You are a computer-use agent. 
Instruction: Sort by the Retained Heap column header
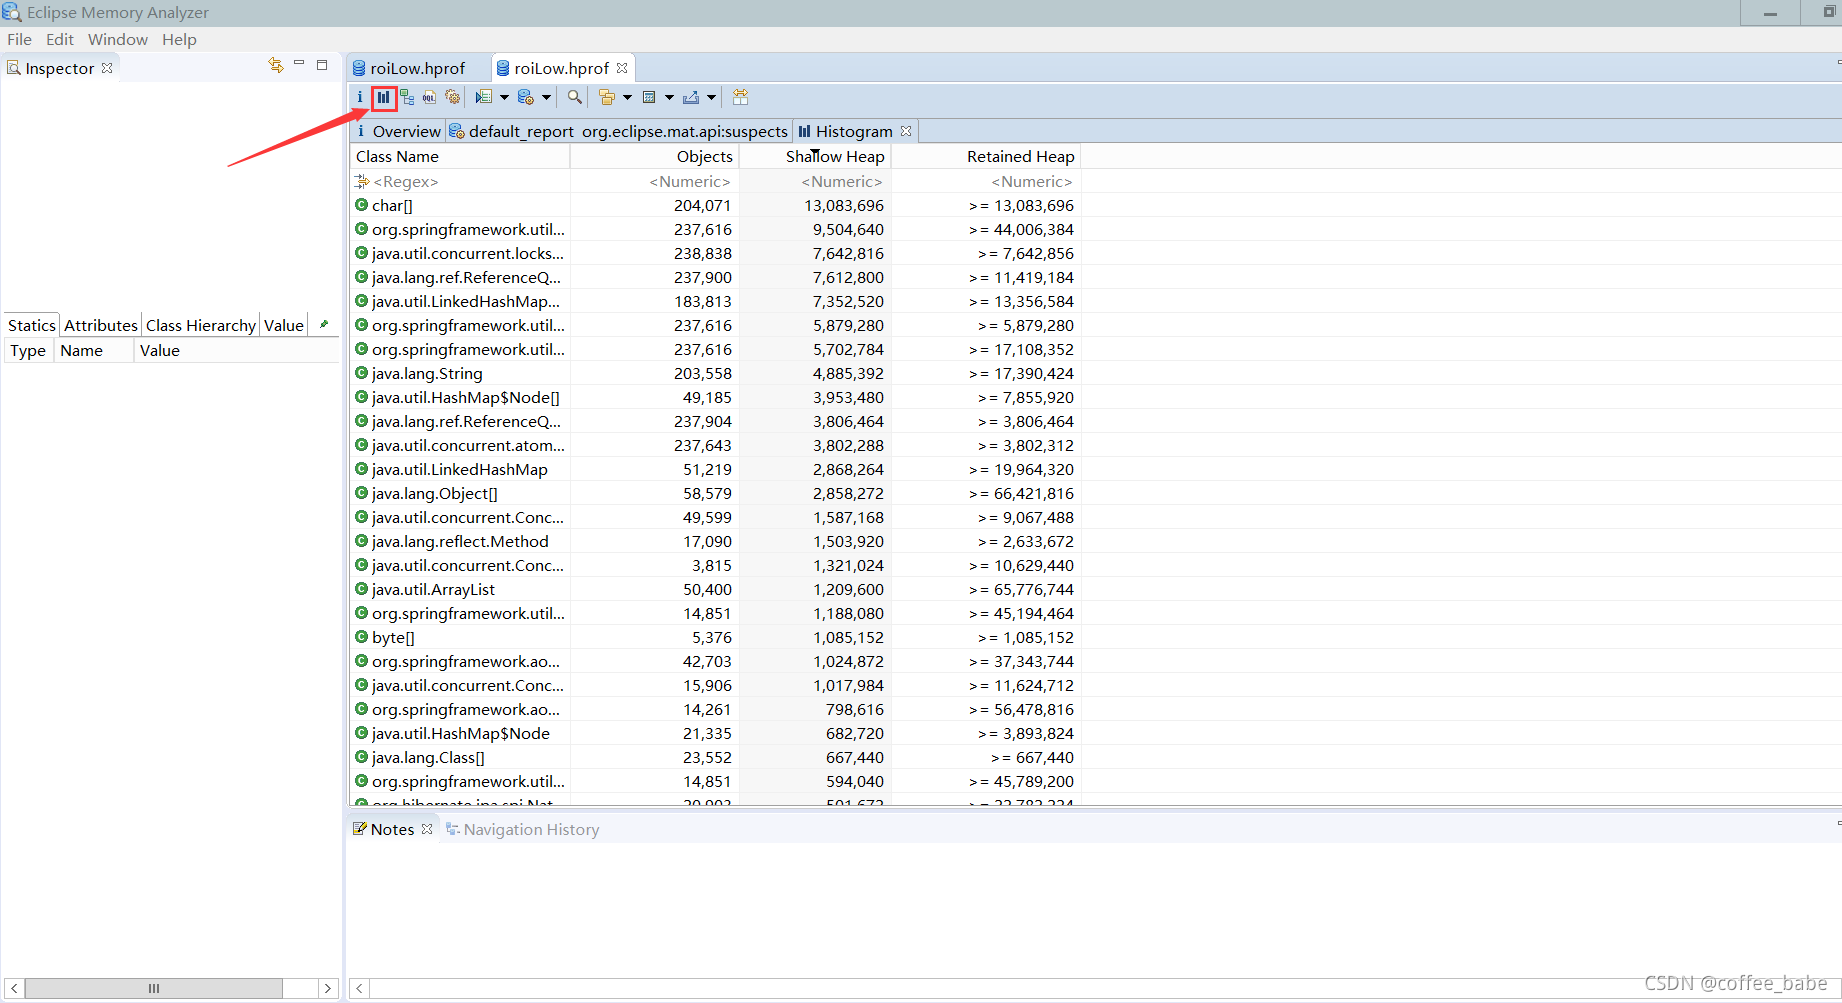click(986, 156)
